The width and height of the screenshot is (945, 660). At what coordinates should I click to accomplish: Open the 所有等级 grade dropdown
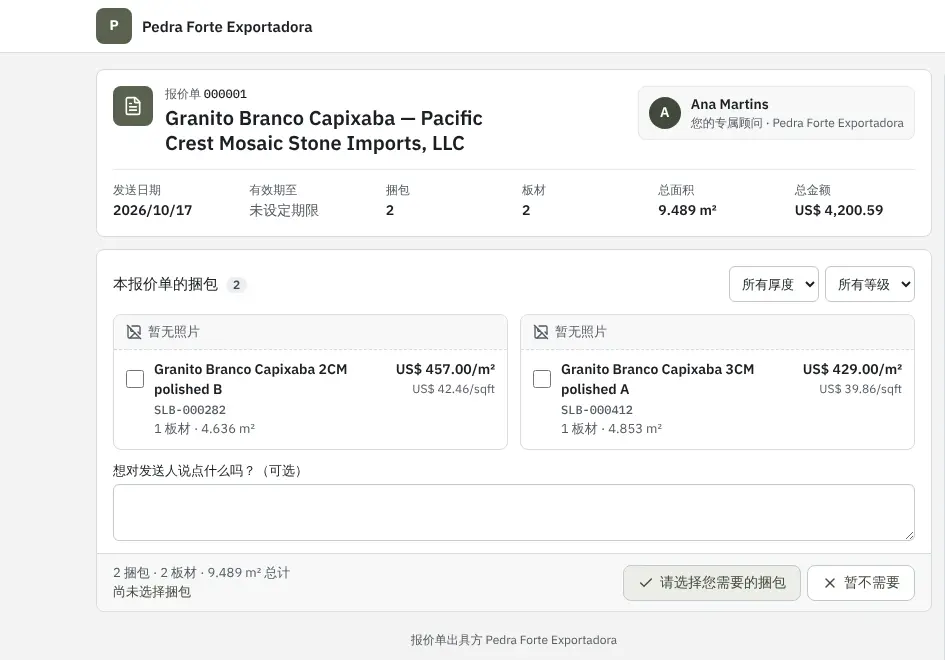(x=870, y=284)
